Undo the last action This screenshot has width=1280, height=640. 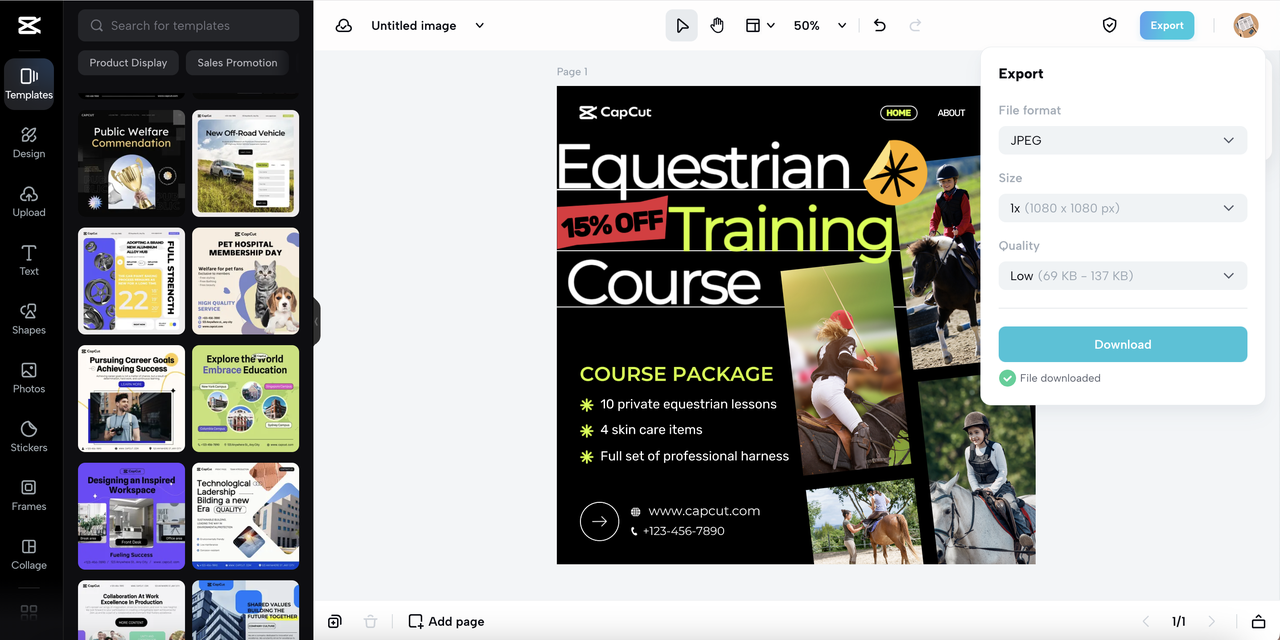(x=880, y=26)
